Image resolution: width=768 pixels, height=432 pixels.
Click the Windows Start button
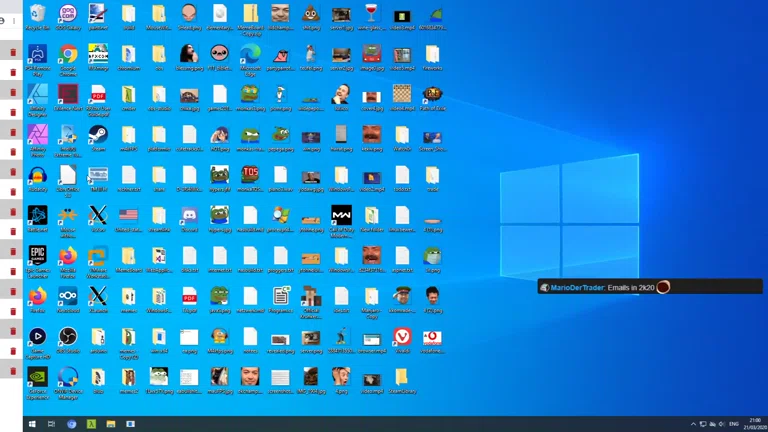click(x=31, y=424)
